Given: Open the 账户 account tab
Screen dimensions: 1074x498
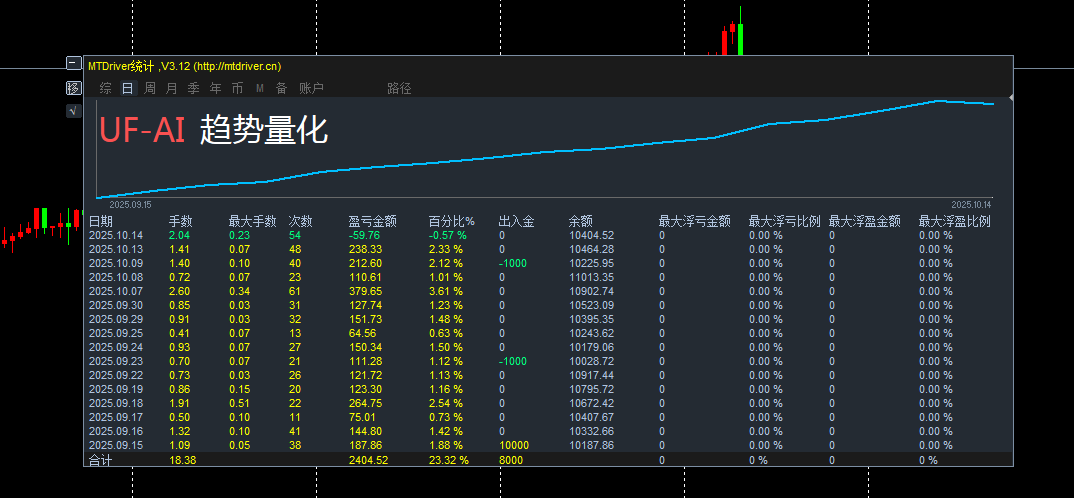Looking at the screenshot, I should pyautogui.click(x=311, y=88).
